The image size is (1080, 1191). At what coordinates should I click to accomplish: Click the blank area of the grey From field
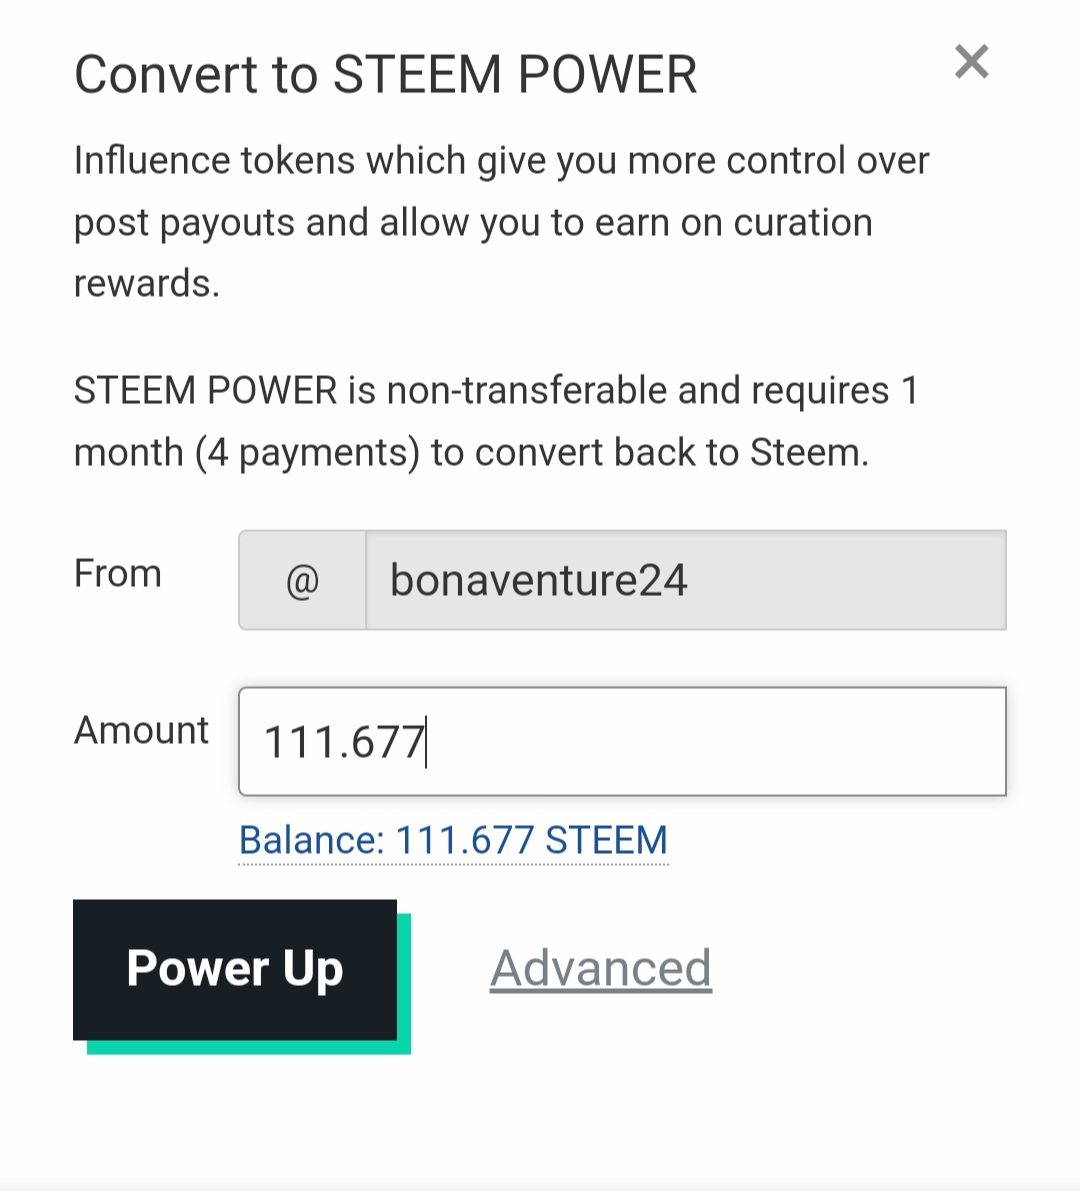click(x=843, y=580)
